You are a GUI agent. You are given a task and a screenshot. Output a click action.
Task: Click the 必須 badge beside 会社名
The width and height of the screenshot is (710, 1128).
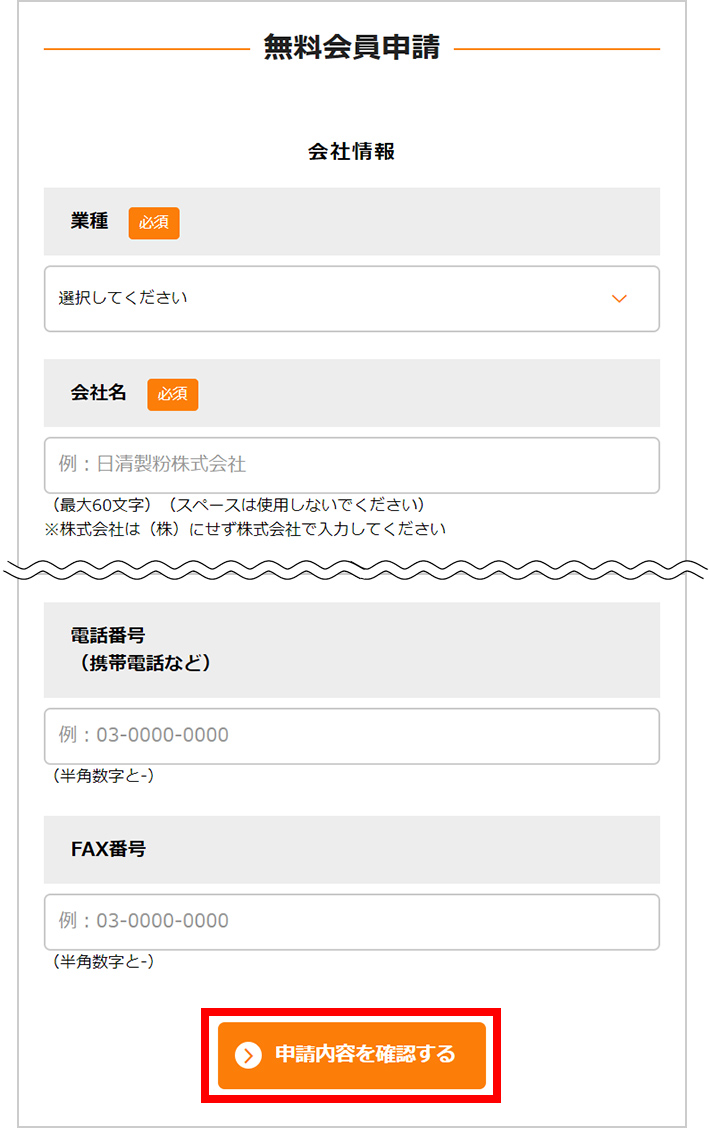click(173, 394)
